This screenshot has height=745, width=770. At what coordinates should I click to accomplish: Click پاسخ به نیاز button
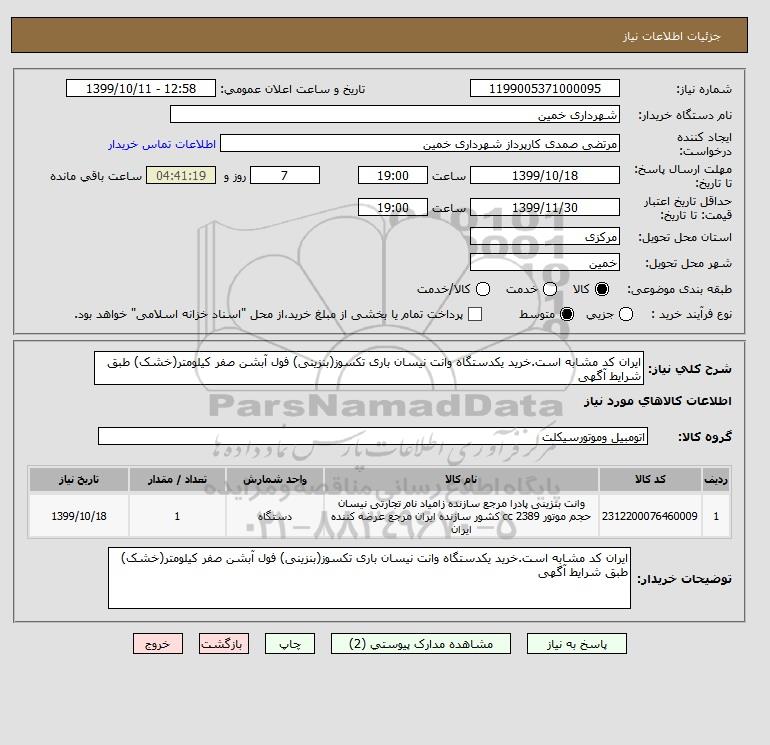click(x=577, y=644)
